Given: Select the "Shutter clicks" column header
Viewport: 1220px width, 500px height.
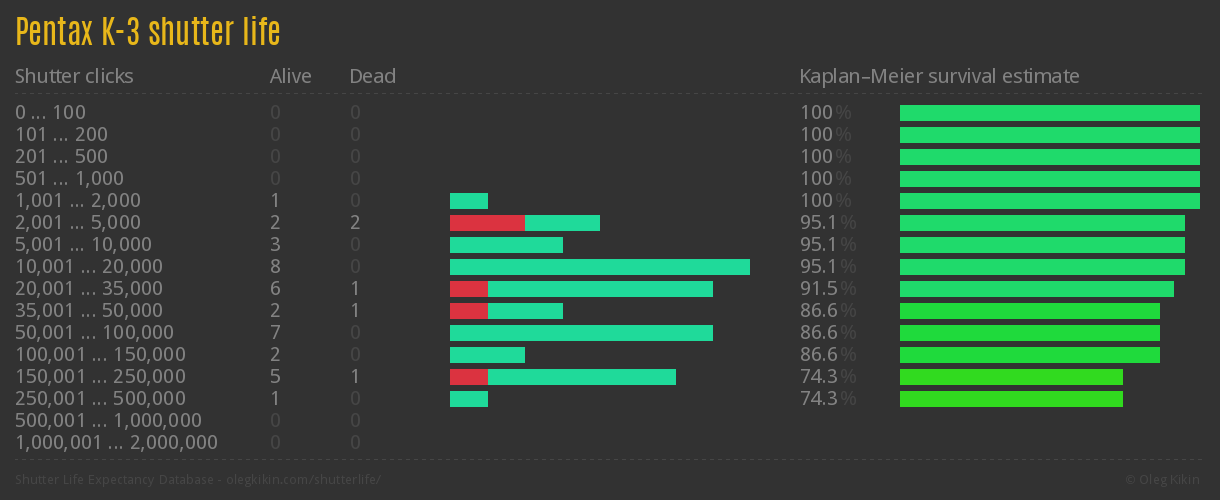Looking at the screenshot, I should coord(74,76).
